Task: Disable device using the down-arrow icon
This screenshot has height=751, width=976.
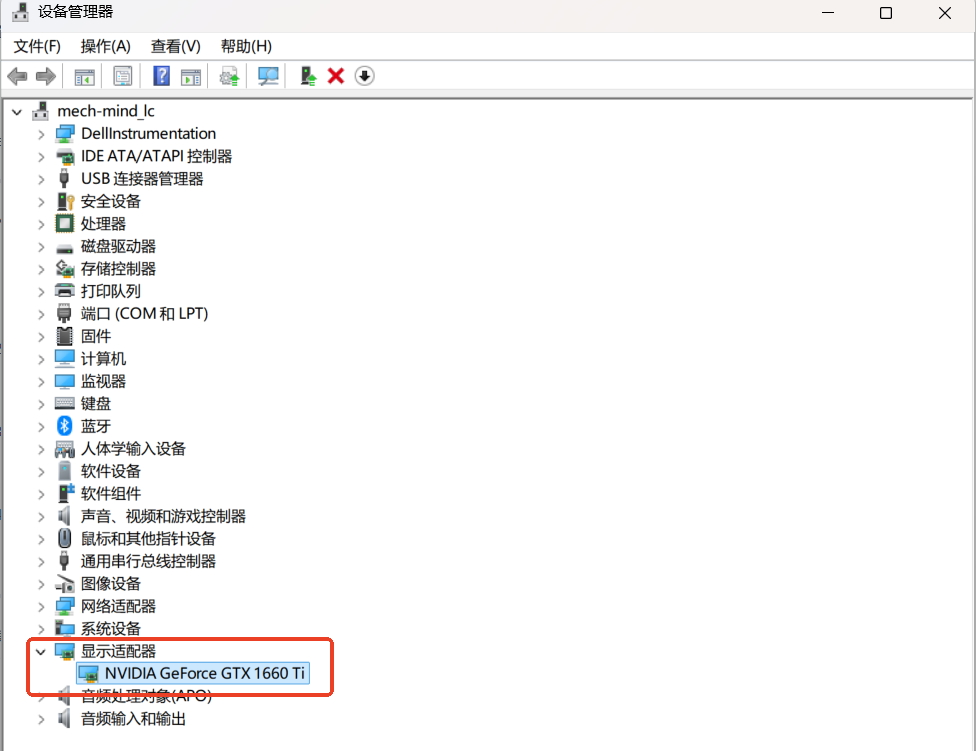Action: (364, 76)
